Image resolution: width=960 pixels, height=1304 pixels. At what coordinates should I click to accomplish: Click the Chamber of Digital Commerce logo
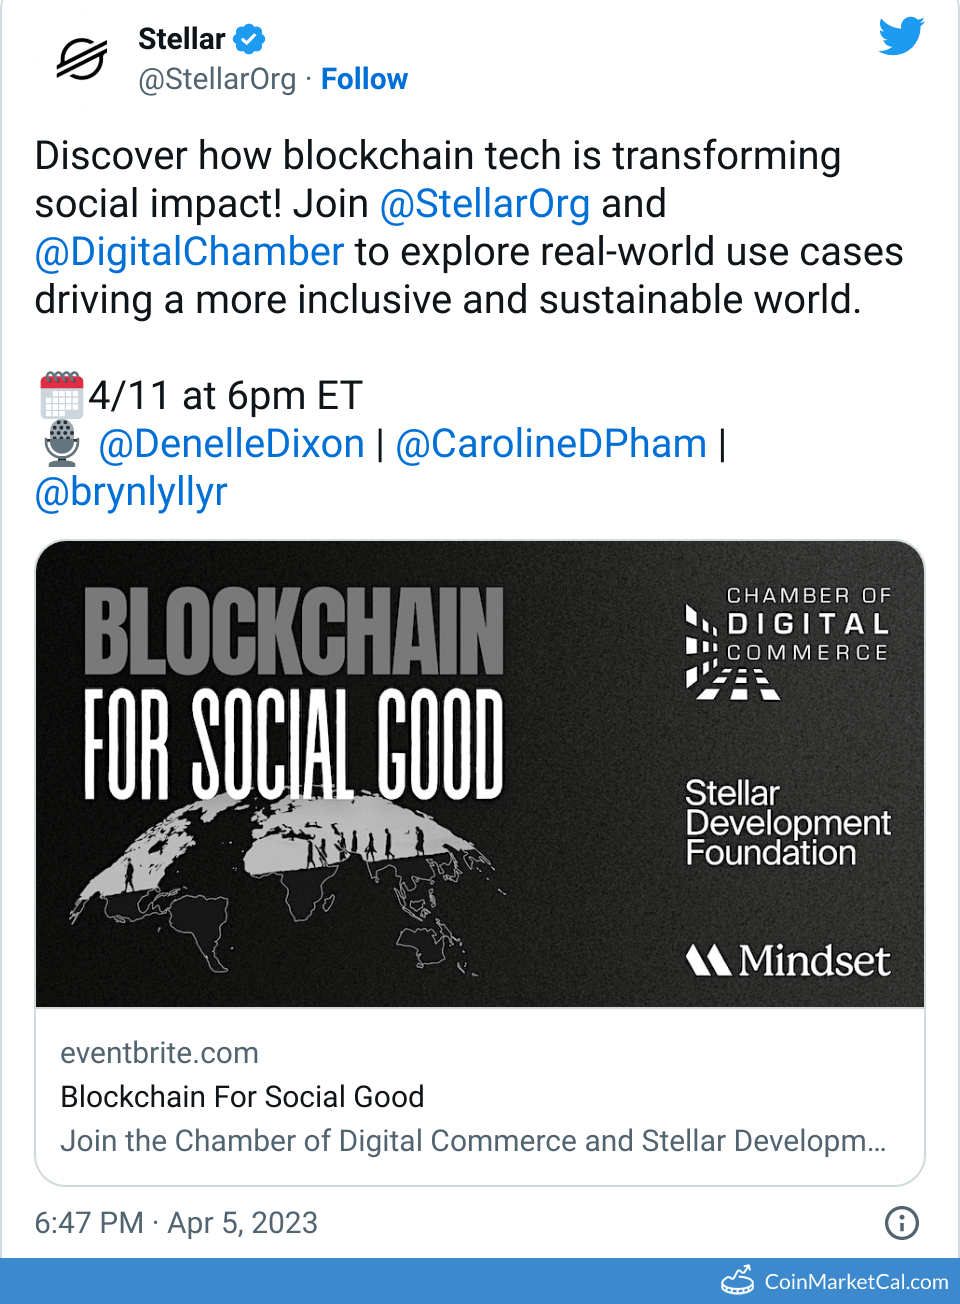click(x=788, y=642)
